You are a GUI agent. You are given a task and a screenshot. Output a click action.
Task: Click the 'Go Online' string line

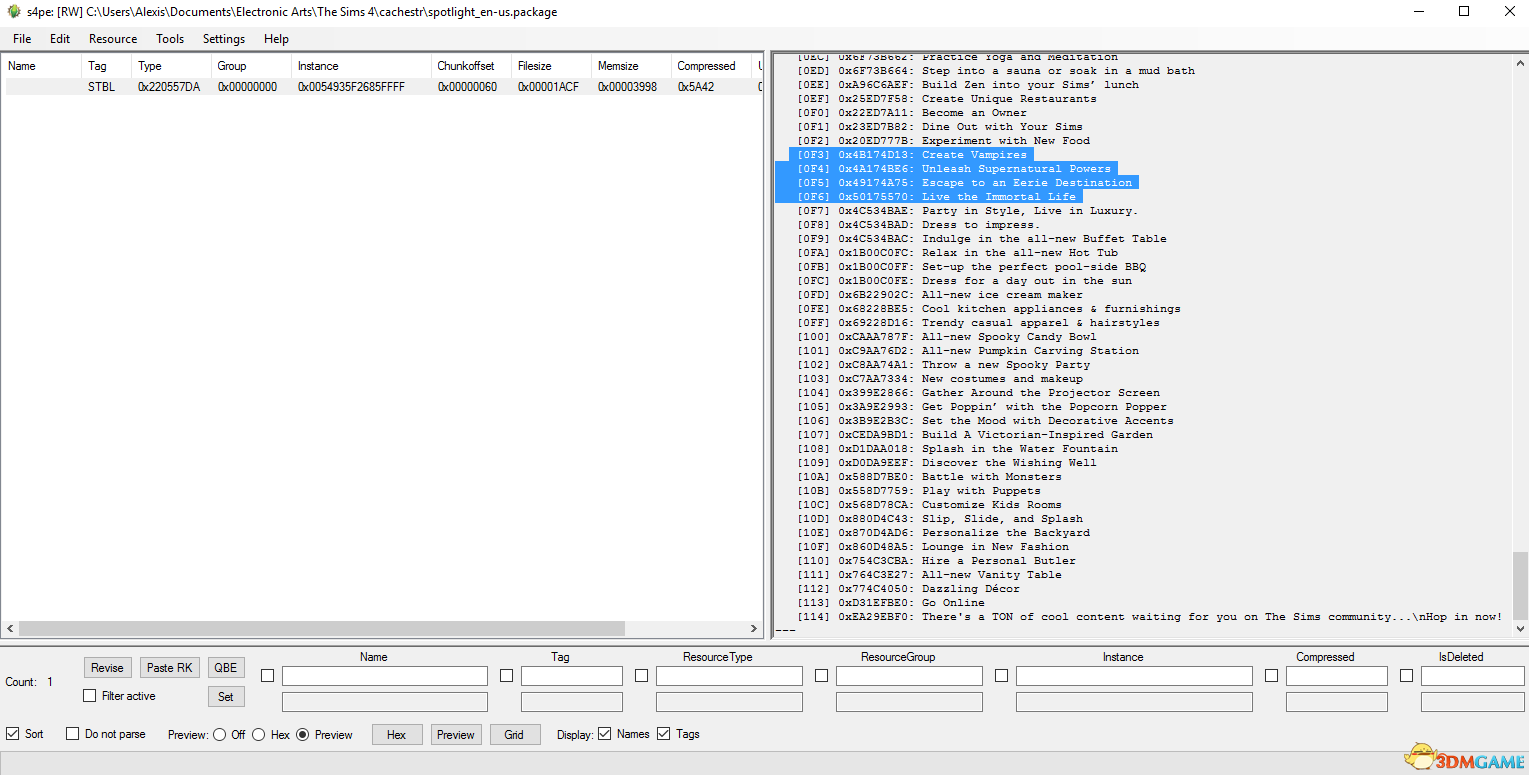pos(891,603)
